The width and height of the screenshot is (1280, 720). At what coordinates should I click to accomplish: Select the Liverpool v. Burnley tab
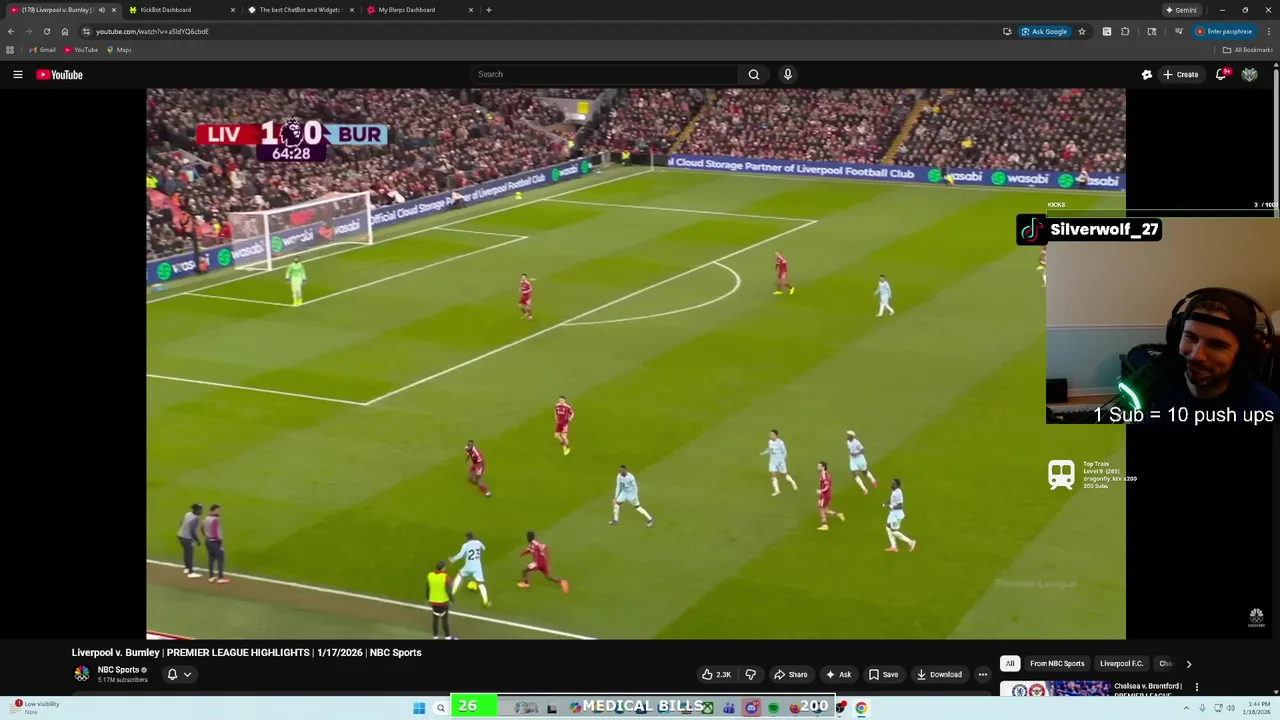(62, 10)
